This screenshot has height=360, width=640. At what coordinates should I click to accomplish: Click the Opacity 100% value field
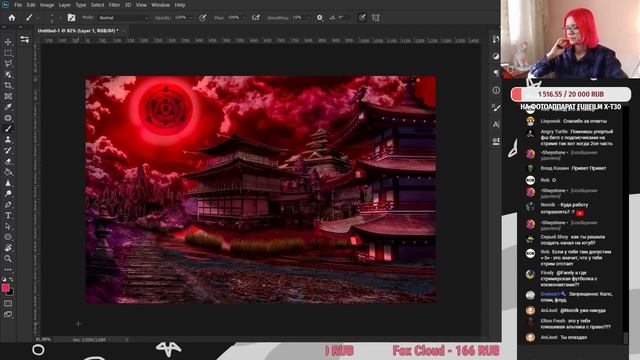(180, 18)
